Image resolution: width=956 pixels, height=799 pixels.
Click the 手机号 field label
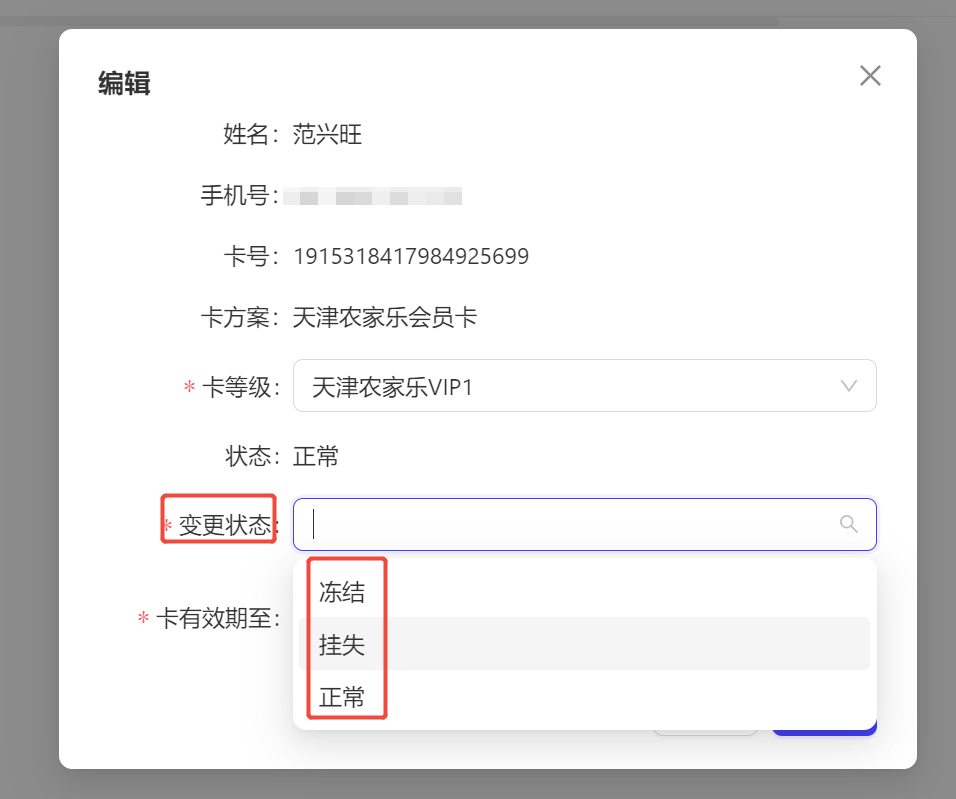(240, 196)
